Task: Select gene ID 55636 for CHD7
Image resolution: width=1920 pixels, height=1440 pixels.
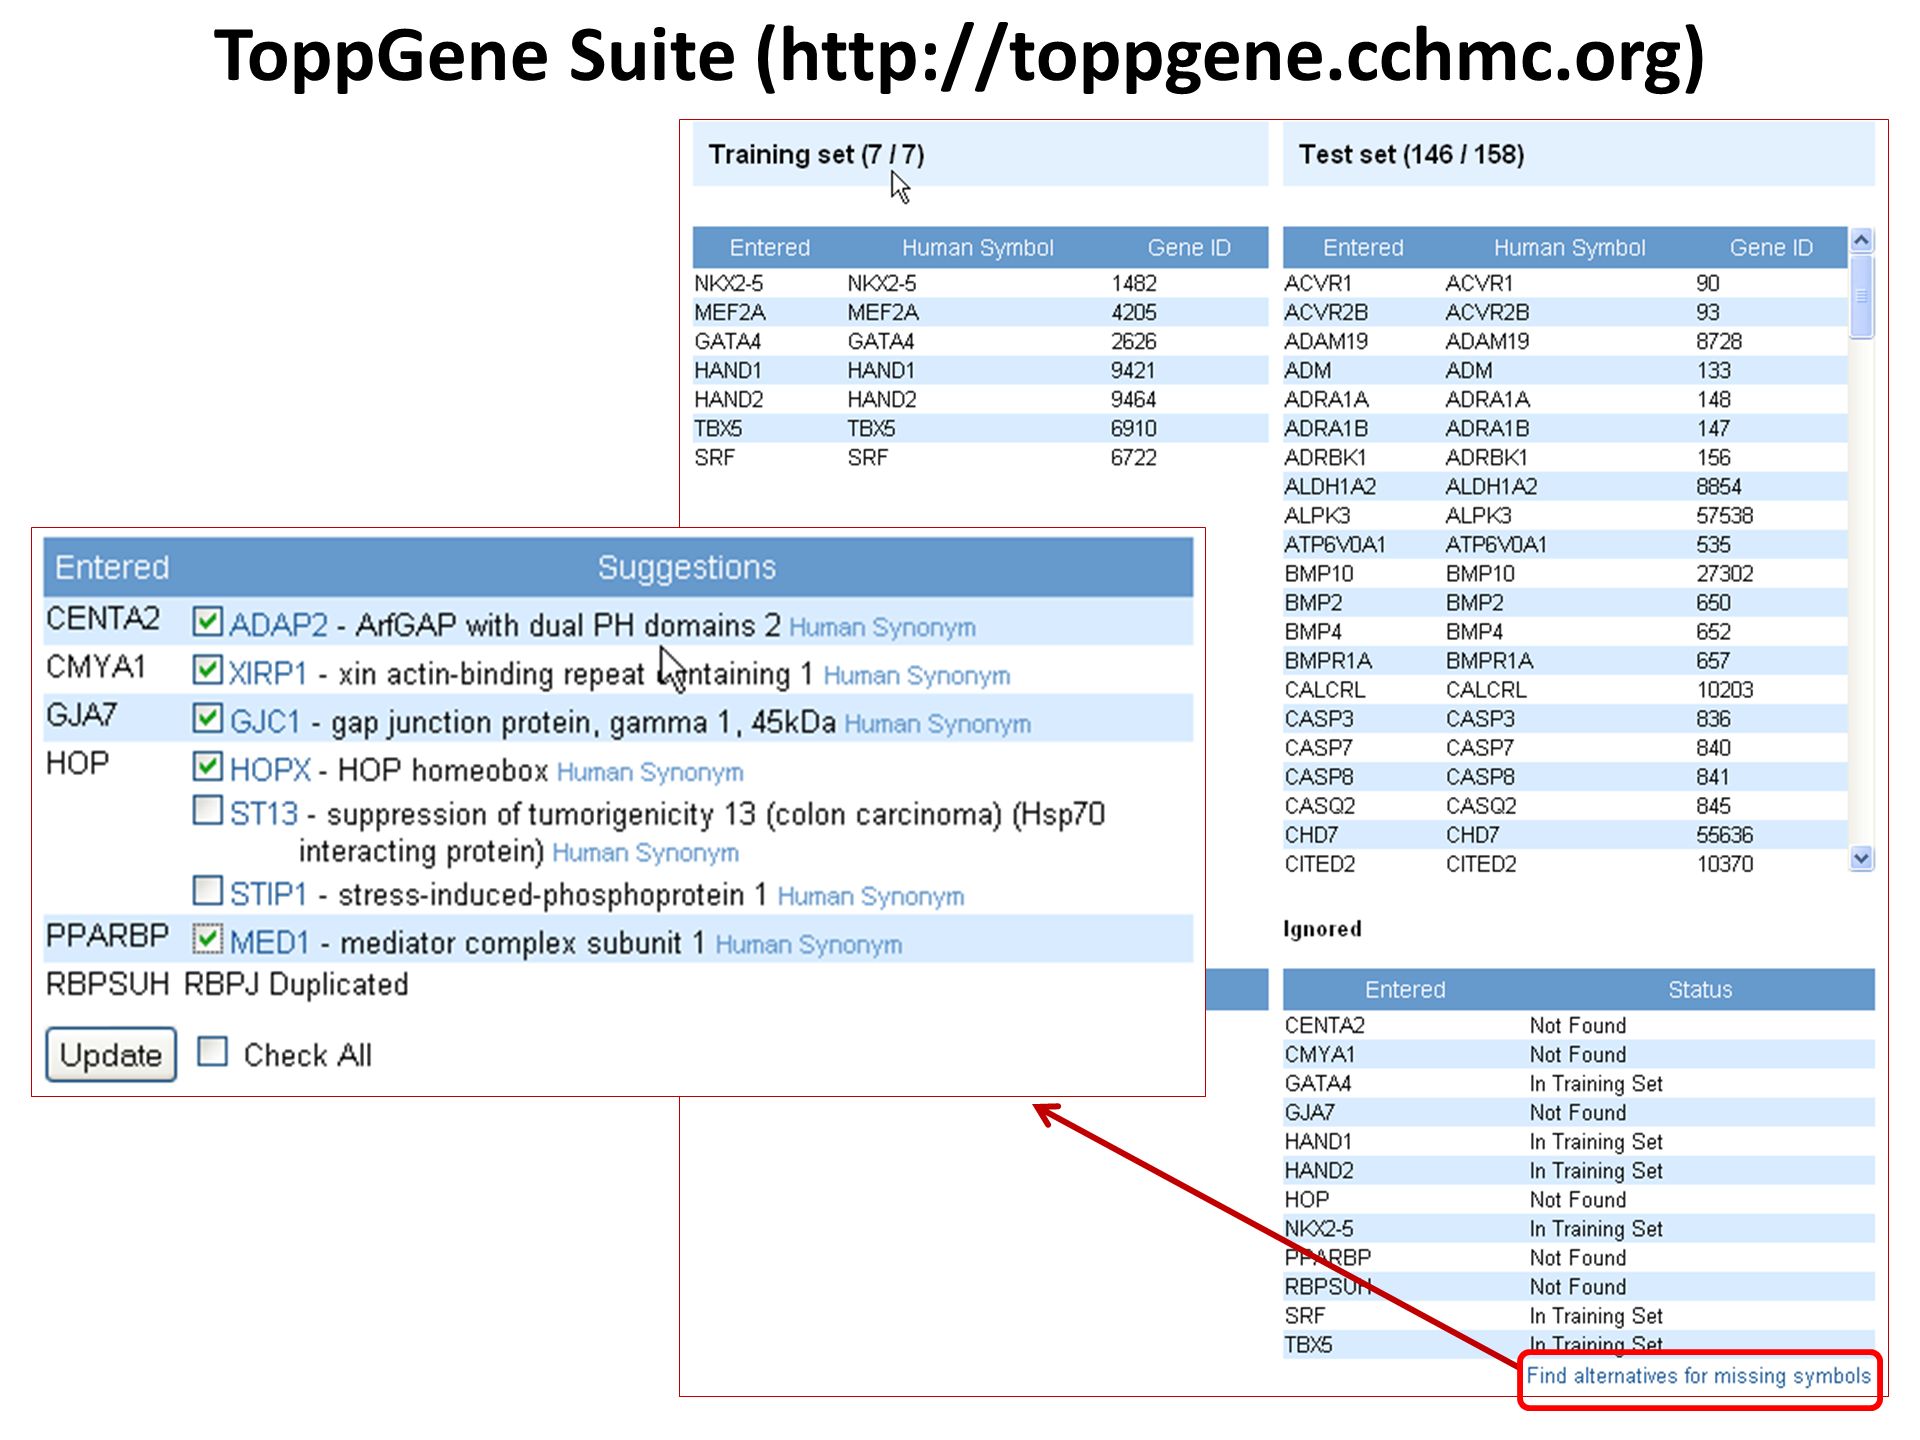Action: click(x=1725, y=834)
